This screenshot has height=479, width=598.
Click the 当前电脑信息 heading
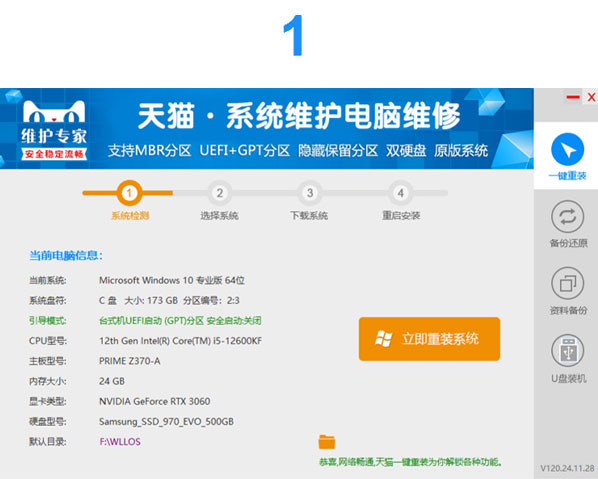[66, 256]
